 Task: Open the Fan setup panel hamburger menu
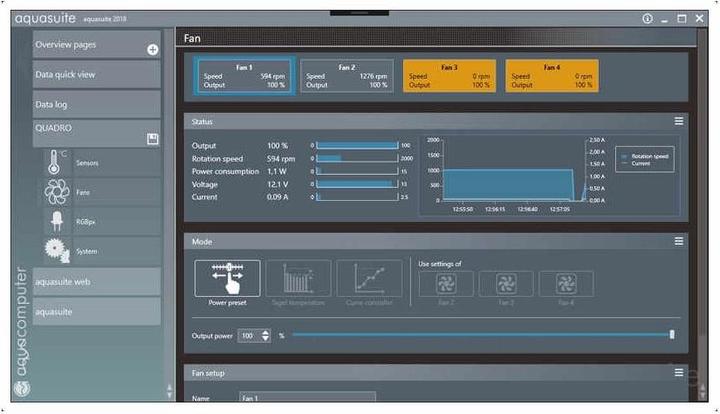click(x=679, y=373)
